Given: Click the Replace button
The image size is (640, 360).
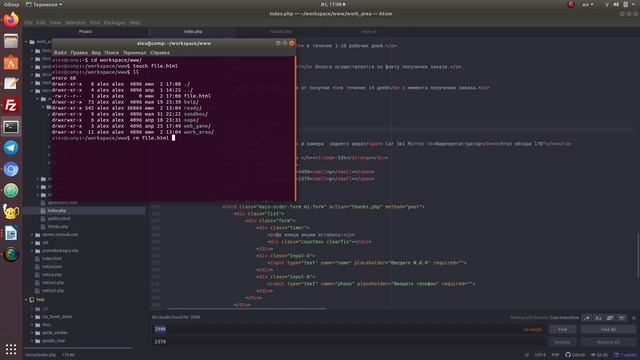Looking at the screenshot, I should [562, 342].
